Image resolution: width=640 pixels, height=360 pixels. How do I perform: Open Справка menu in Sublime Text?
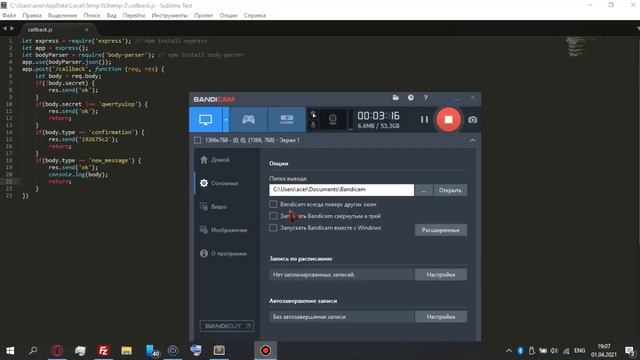tap(255, 15)
